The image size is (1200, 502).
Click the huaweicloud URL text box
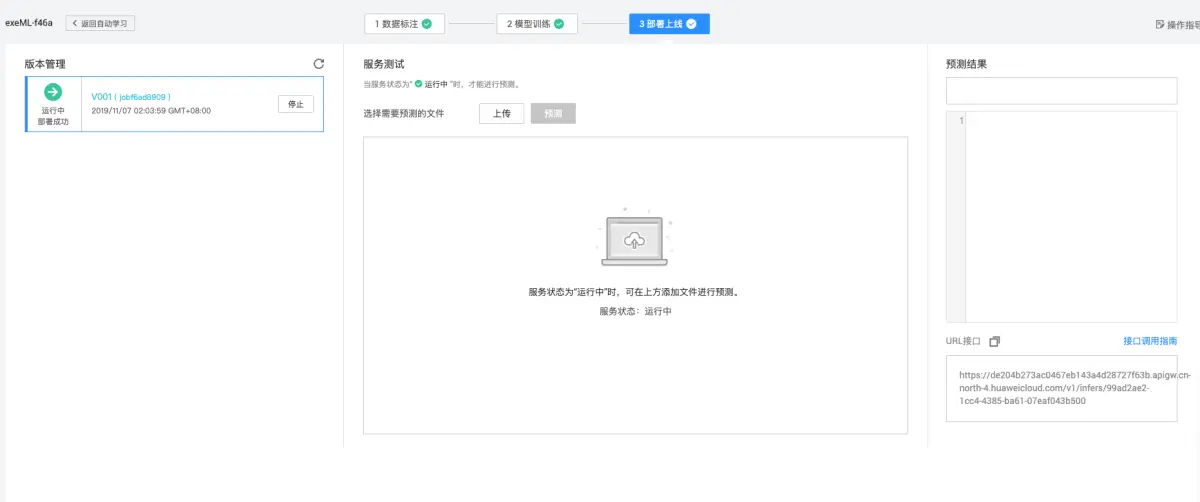tap(1061, 388)
